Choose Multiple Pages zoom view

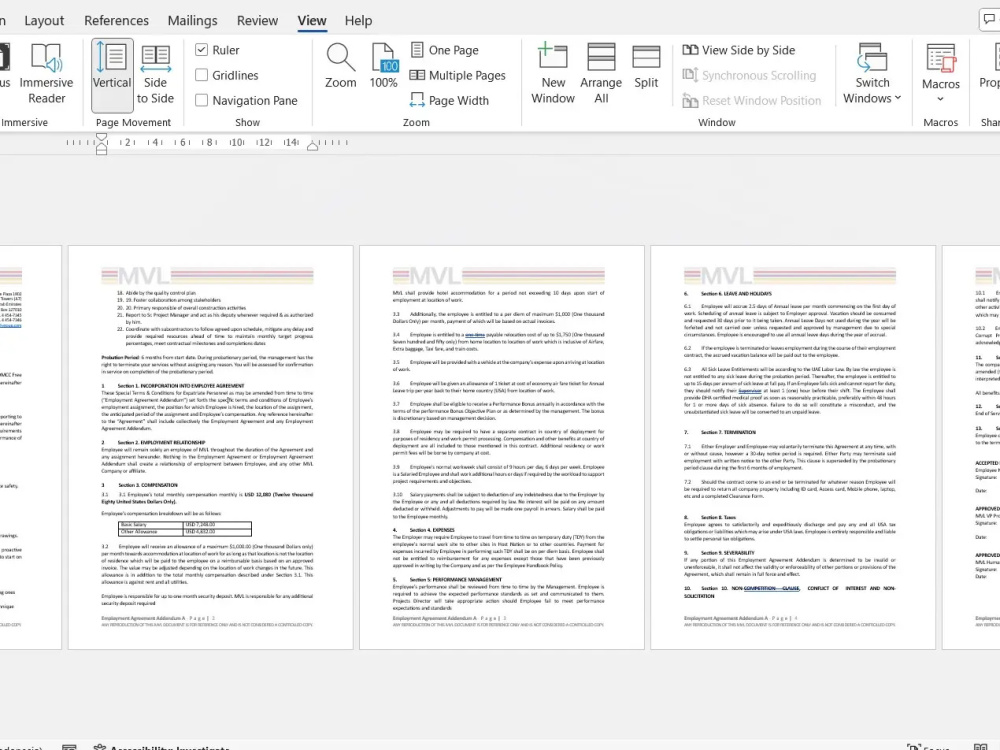point(457,75)
